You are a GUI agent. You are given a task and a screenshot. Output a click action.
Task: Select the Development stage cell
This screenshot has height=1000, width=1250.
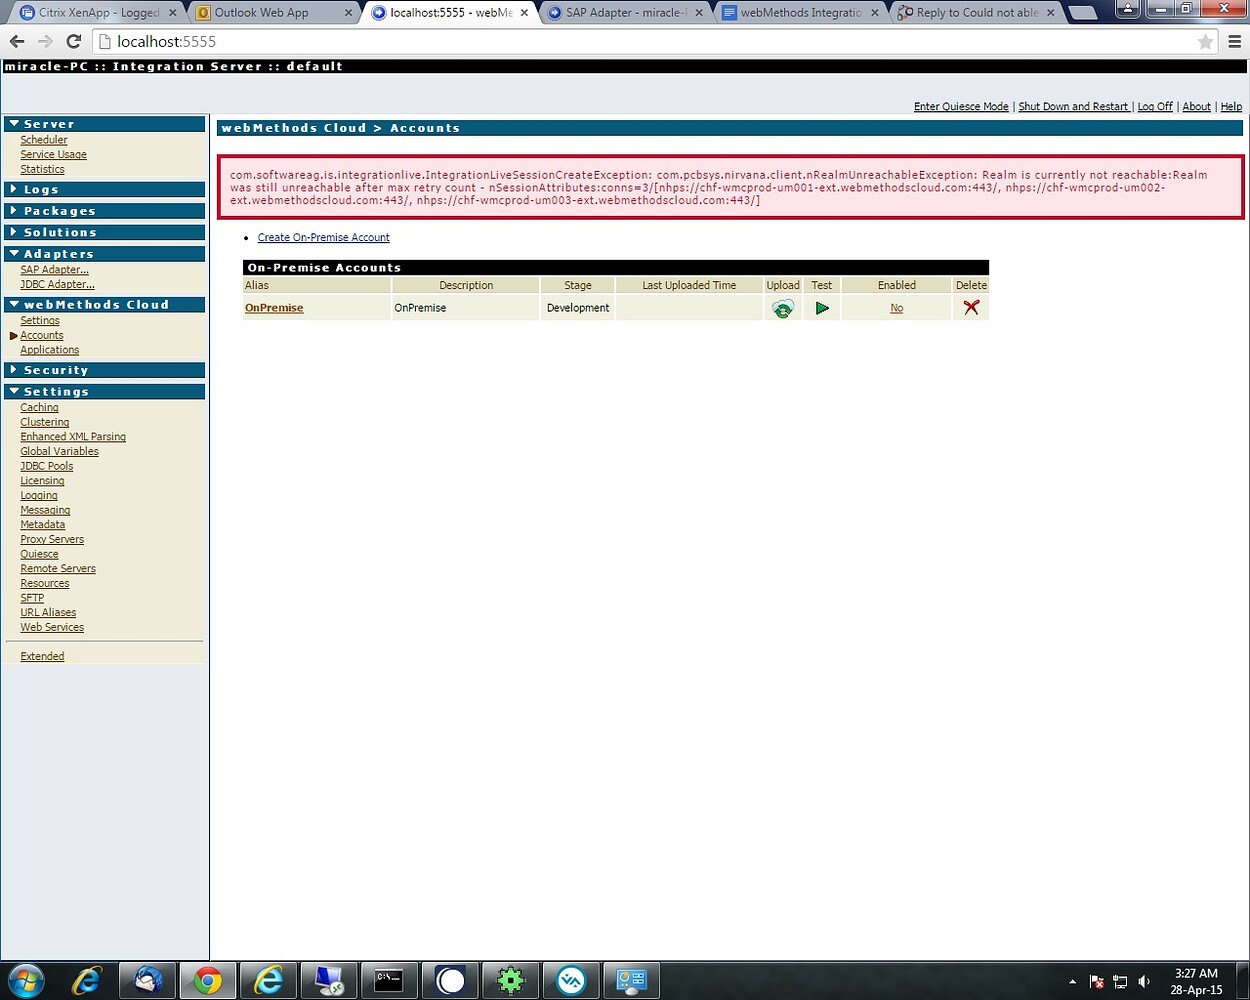point(578,308)
